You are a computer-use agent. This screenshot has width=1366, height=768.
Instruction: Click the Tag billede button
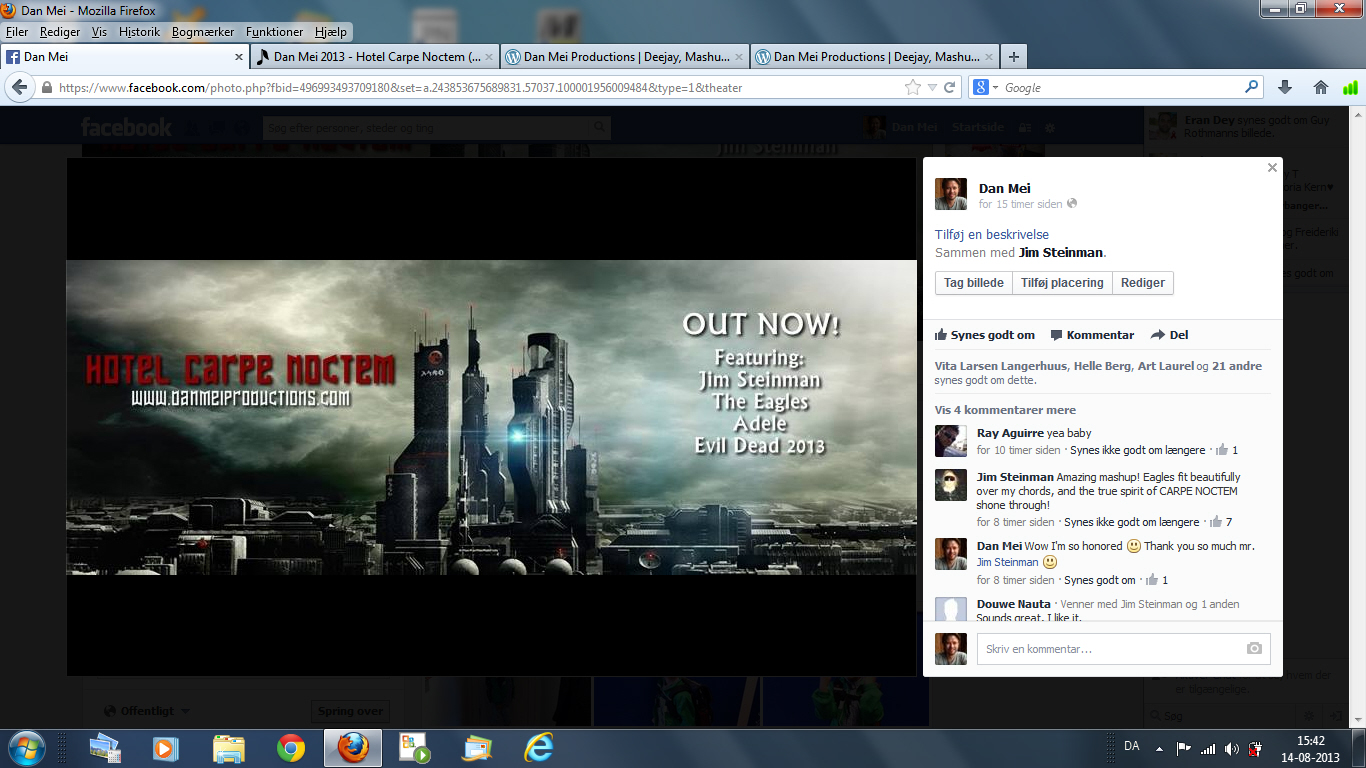pos(973,283)
